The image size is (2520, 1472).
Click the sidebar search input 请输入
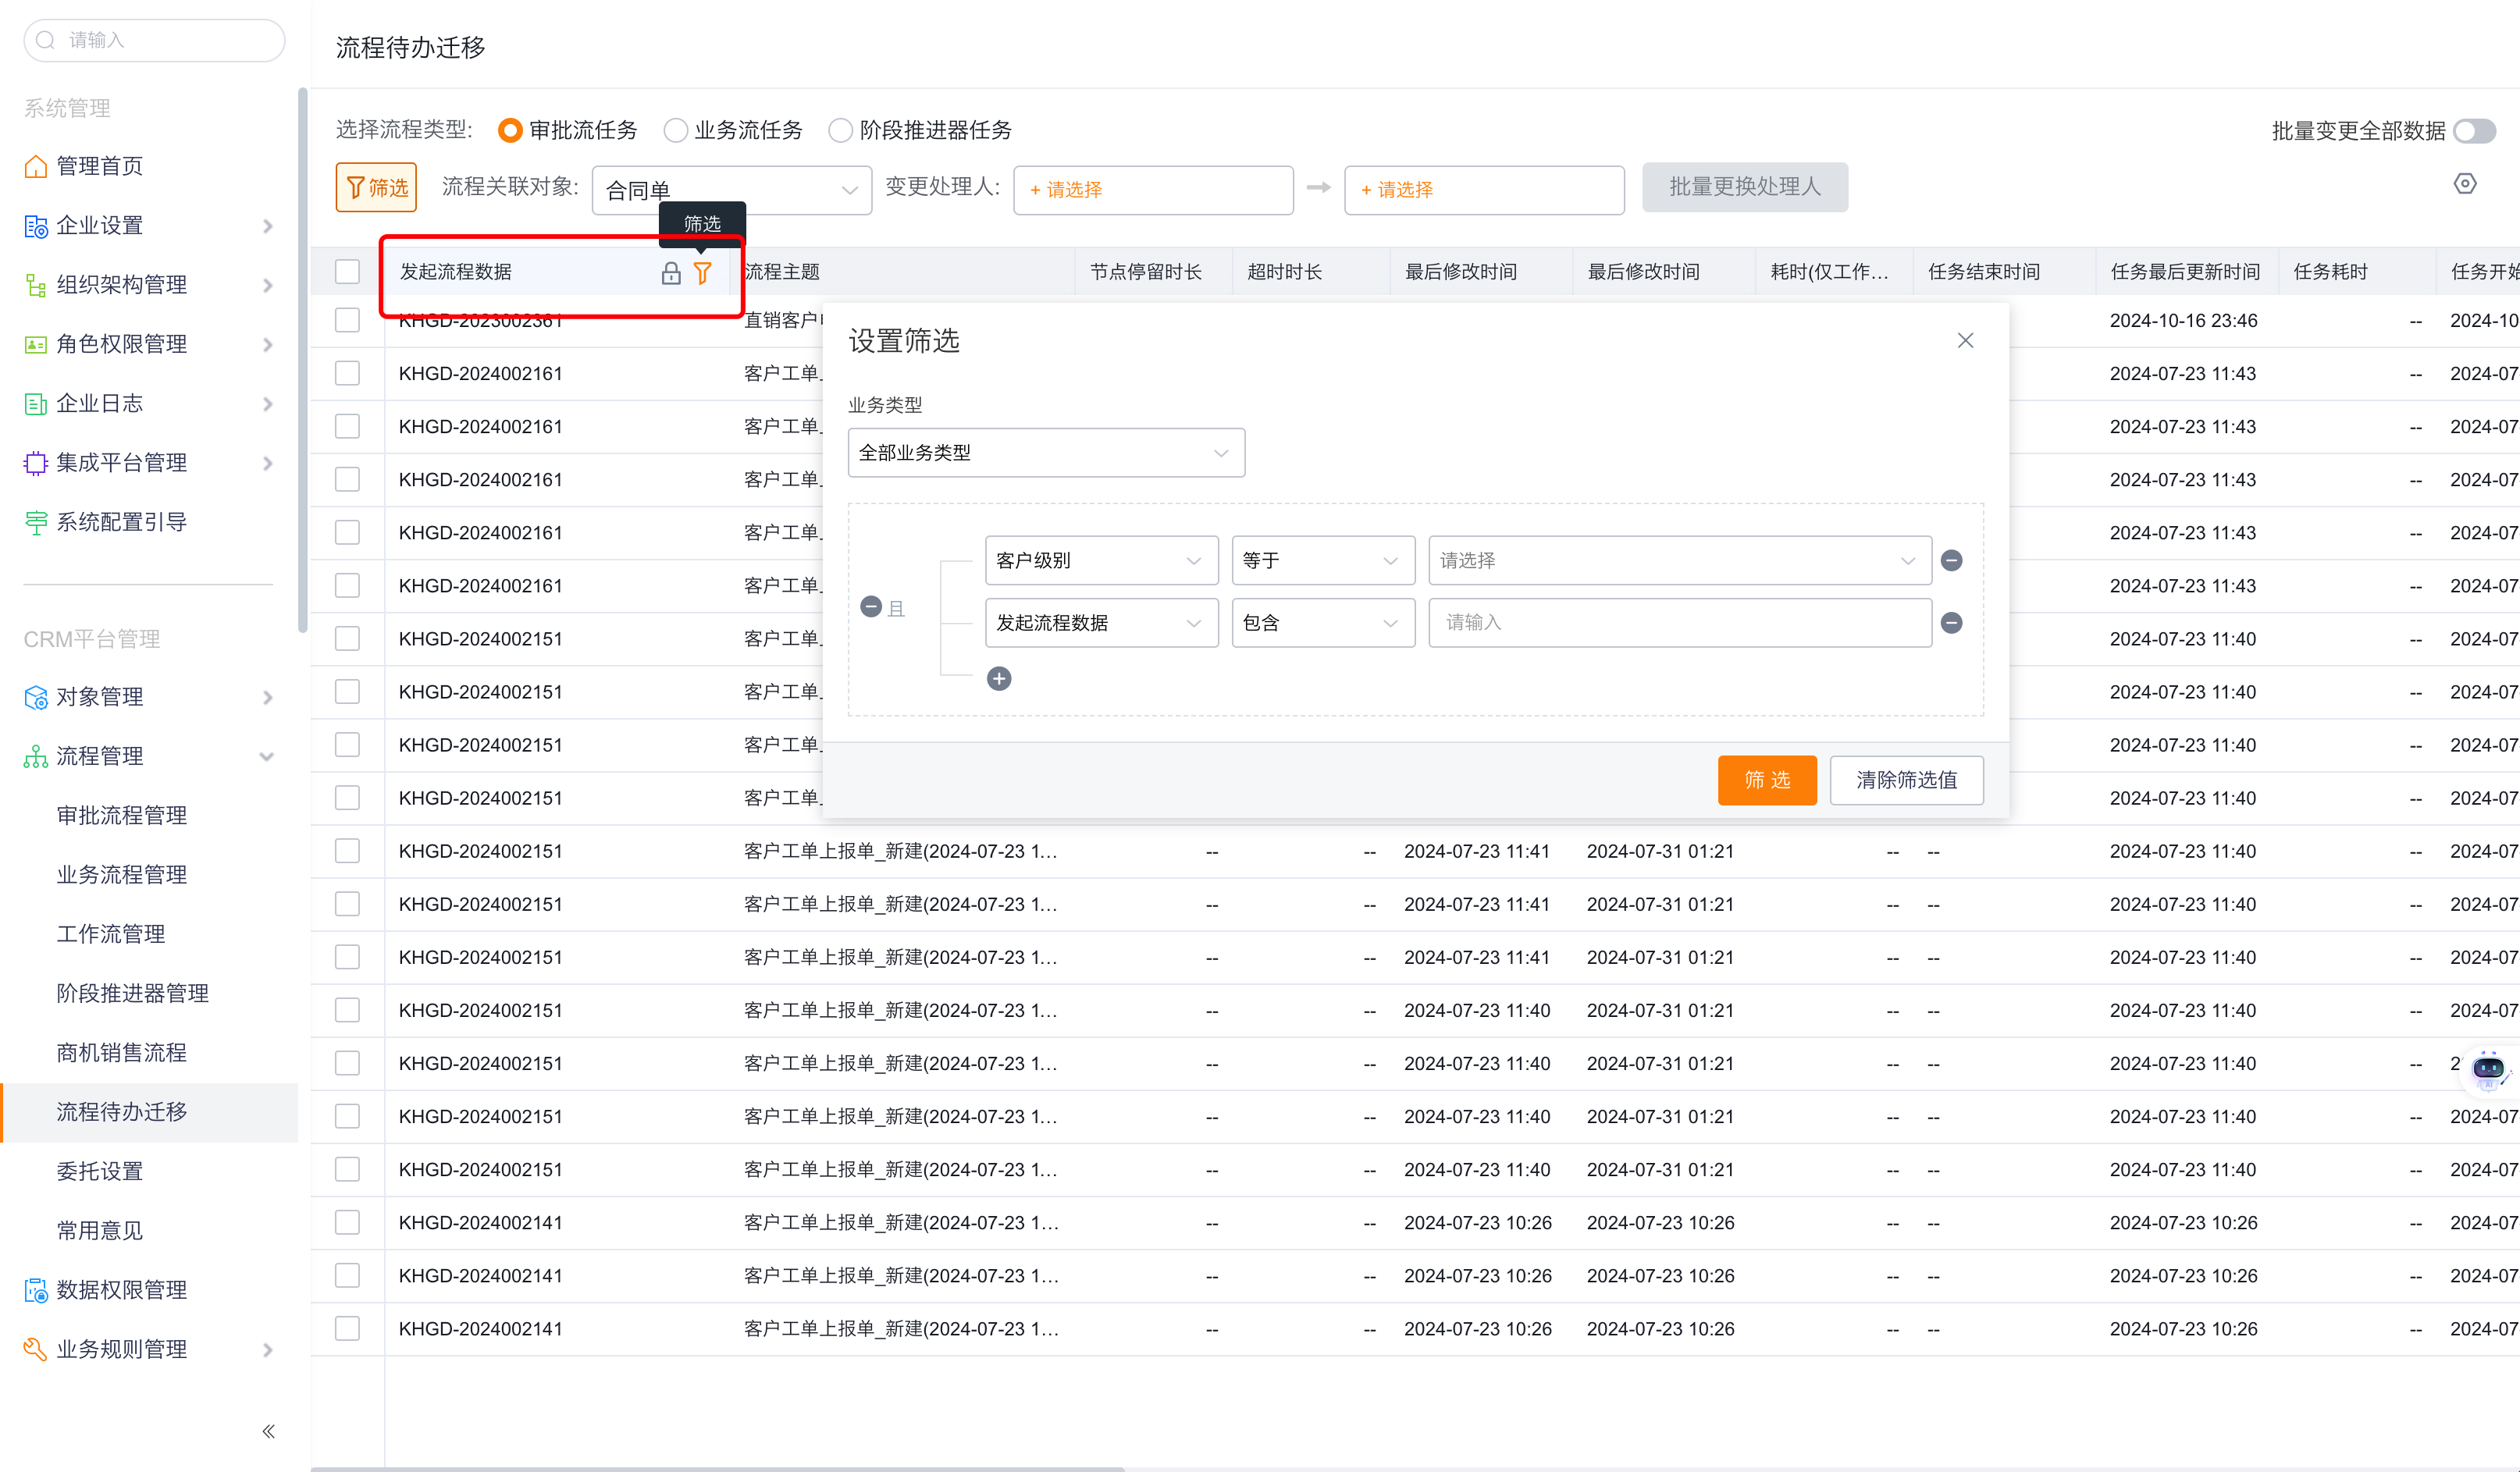pyautogui.click(x=154, y=40)
